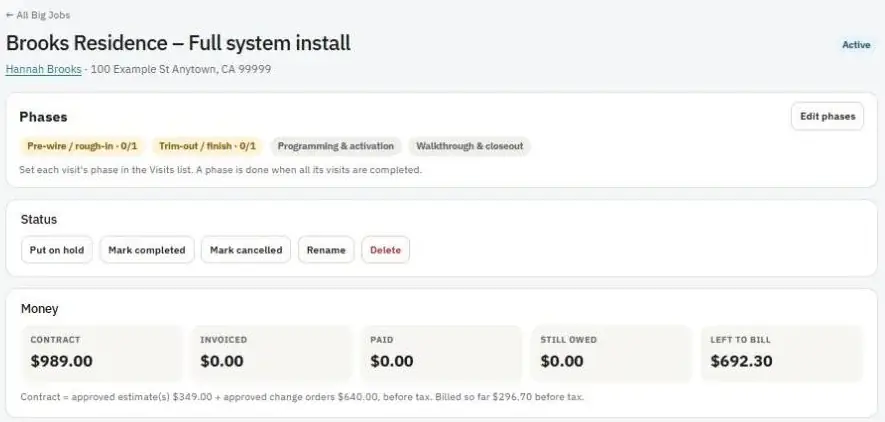Open Hannah Brooks customer link
The image size is (885, 422).
[x=43, y=69]
